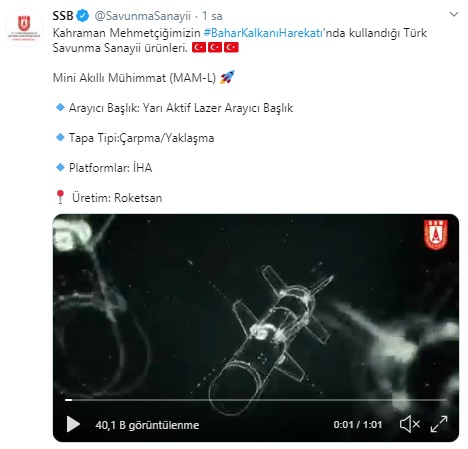Click the blue diamond beside Arayıcı Başlık
Viewport: 468px width, 449px height.
[60, 107]
